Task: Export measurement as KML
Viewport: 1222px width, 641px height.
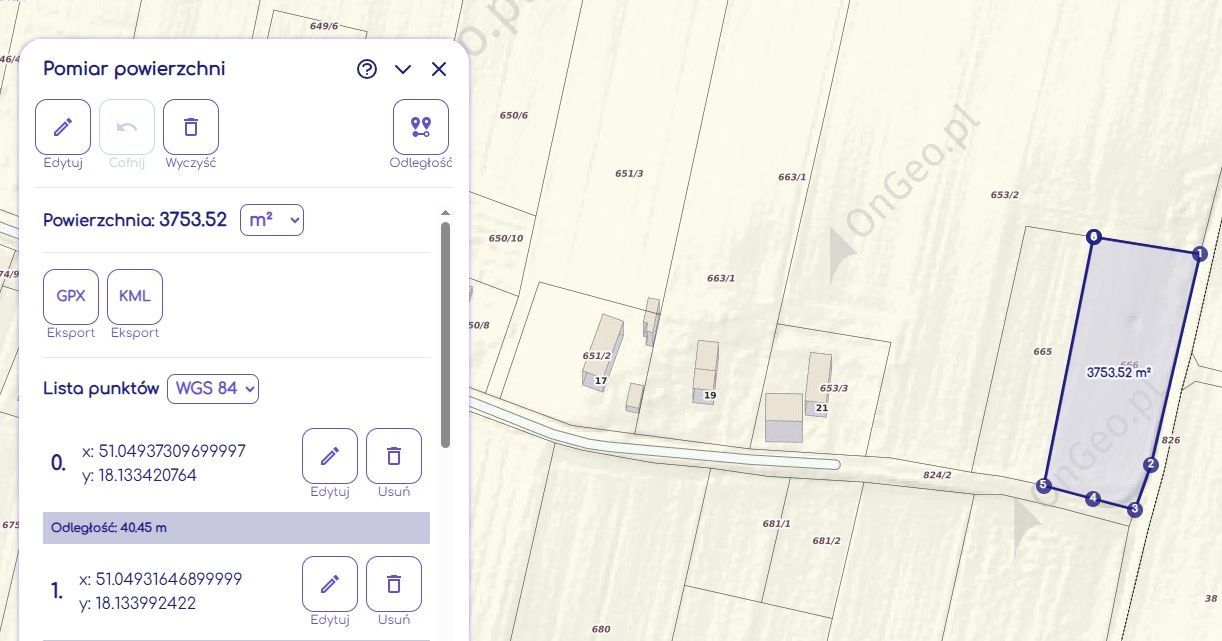Action: 135,297
